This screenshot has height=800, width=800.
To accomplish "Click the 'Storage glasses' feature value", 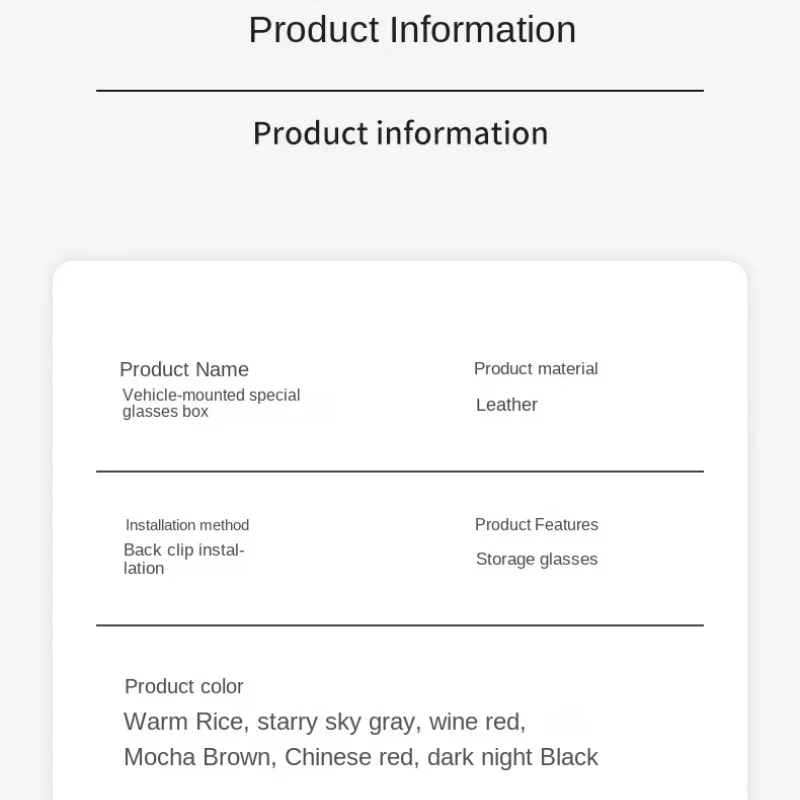I will [537, 559].
